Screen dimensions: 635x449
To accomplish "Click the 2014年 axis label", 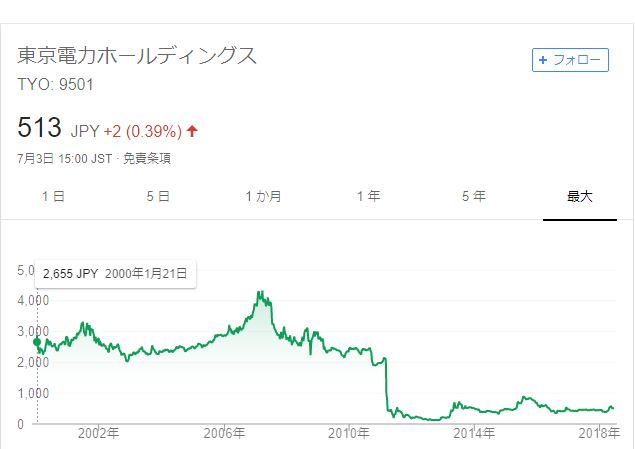I will (x=474, y=433).
